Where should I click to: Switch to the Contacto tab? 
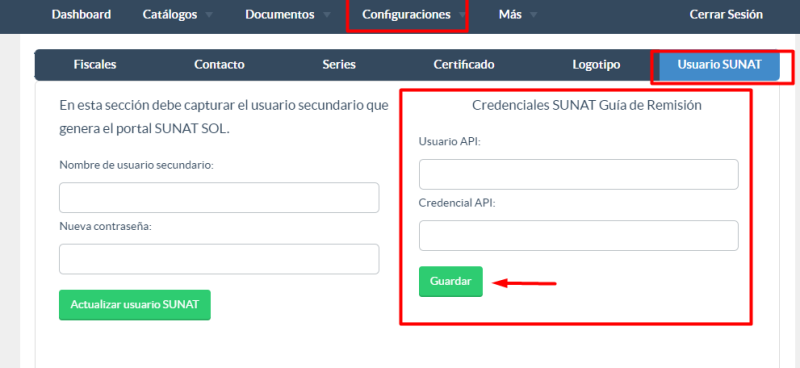point(219,65)
